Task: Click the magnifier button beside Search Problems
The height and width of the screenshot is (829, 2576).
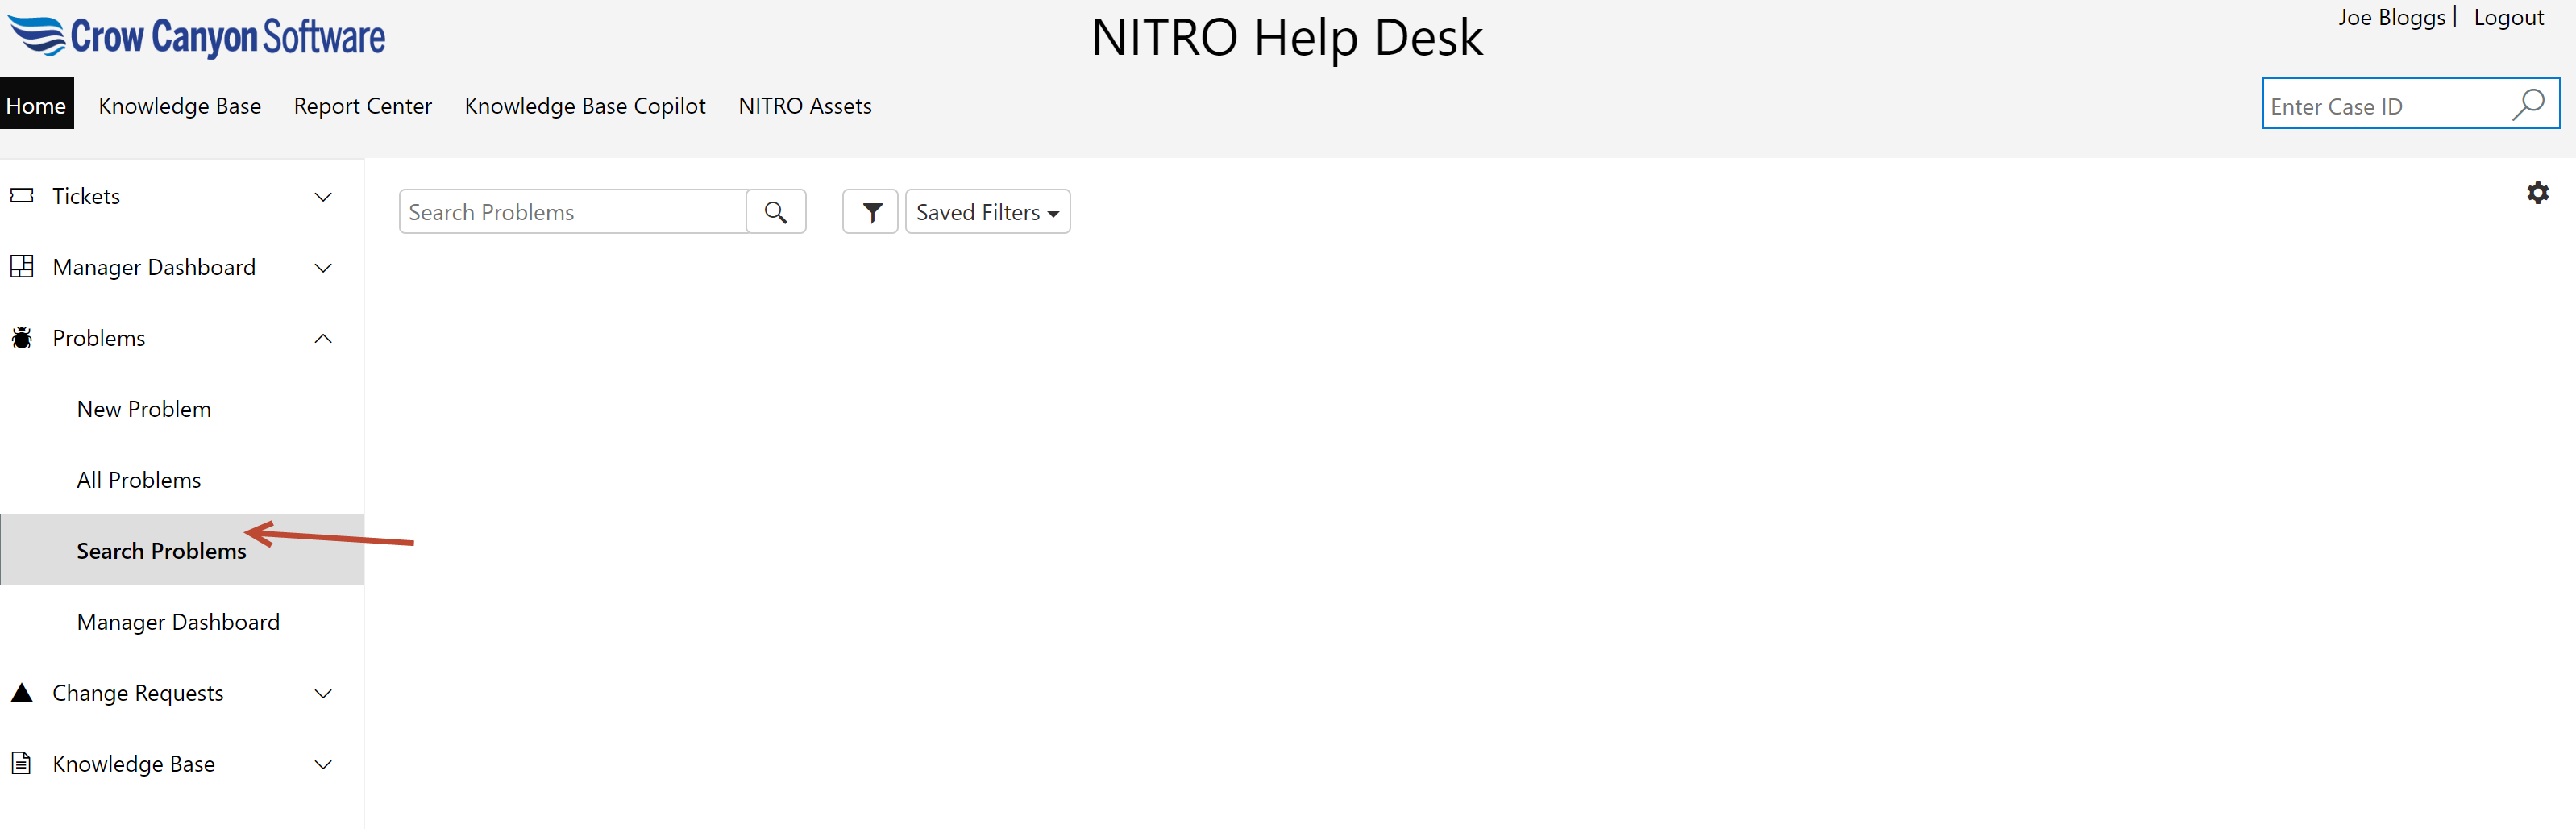Action: click(775, 212)
